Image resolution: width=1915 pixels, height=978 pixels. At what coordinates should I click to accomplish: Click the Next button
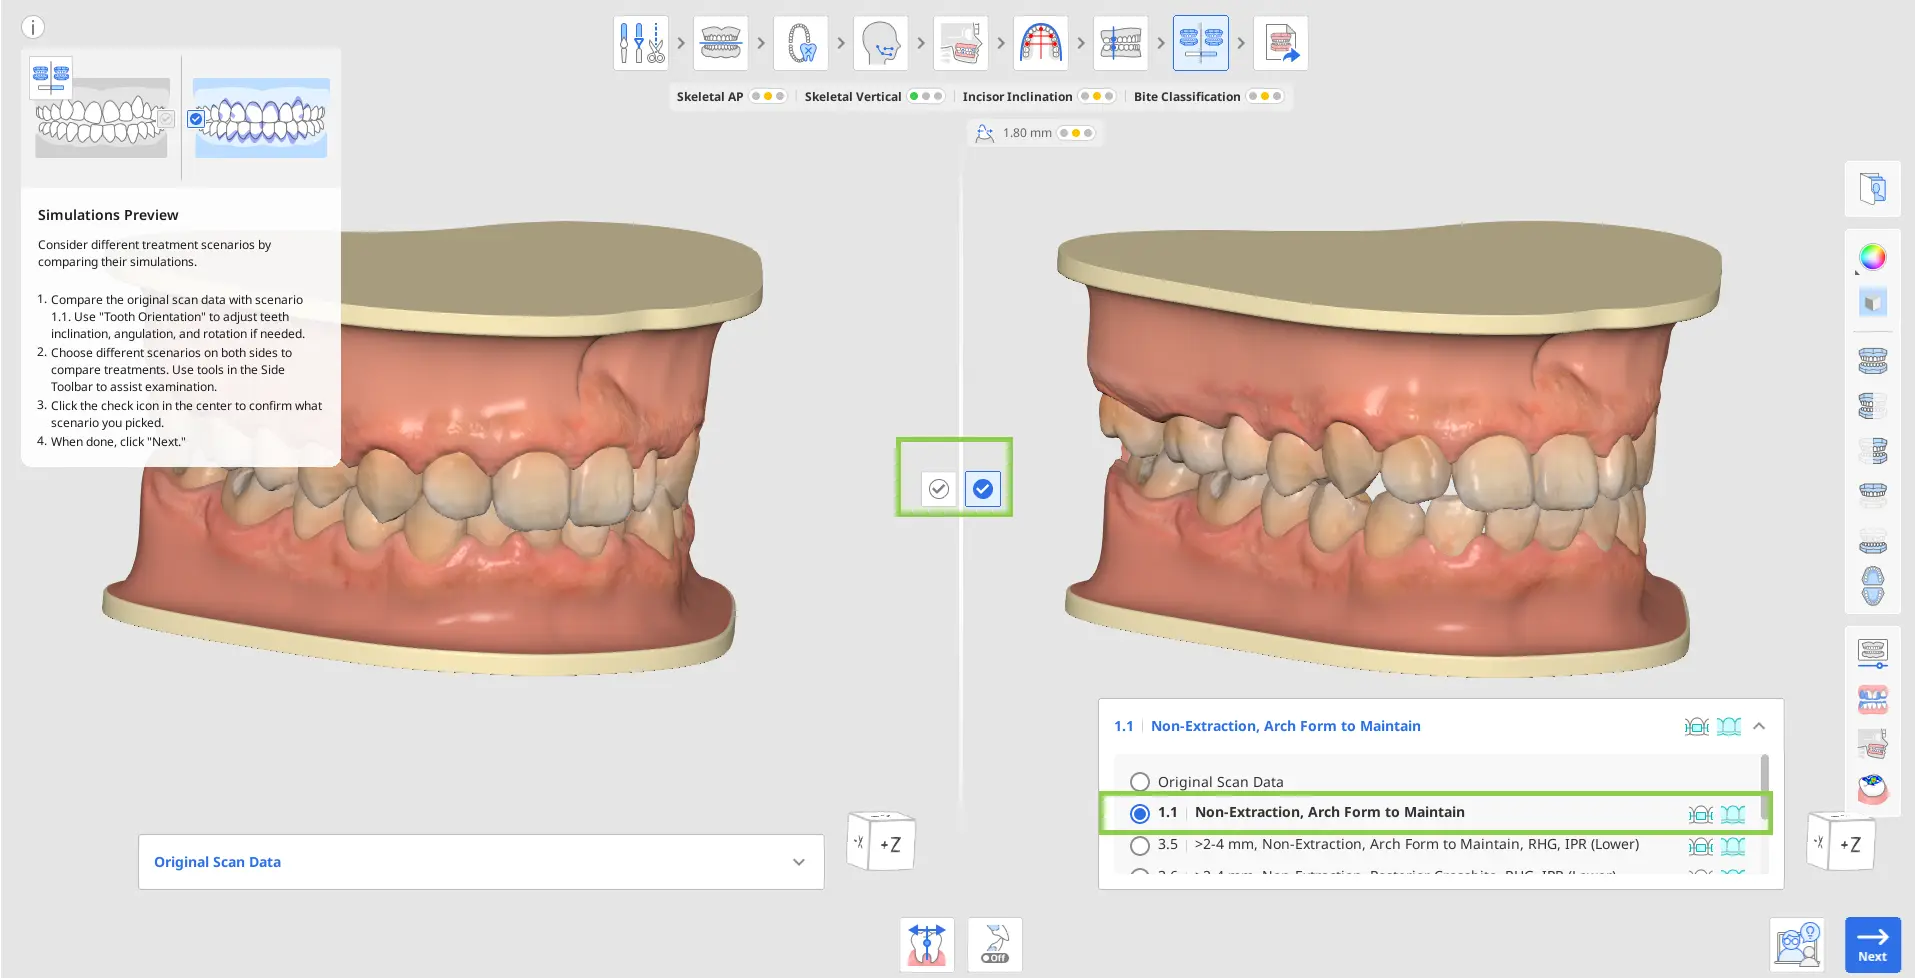[x=1873, y=945]
